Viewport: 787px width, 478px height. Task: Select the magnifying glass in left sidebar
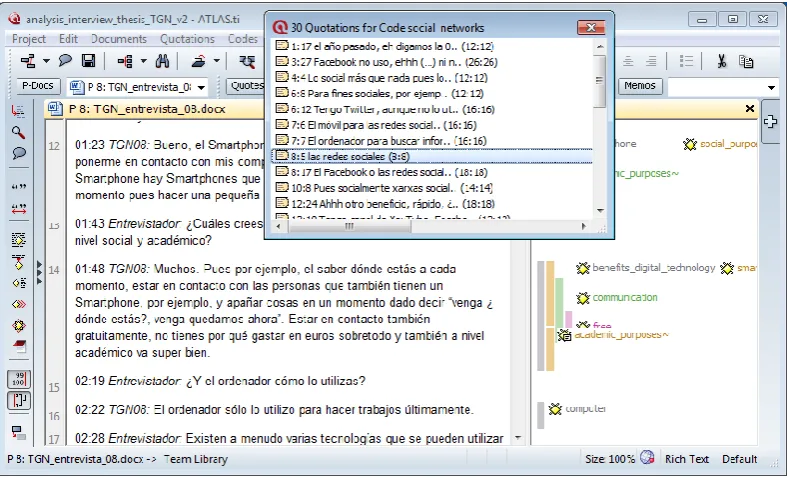click(x=18, y=133)
